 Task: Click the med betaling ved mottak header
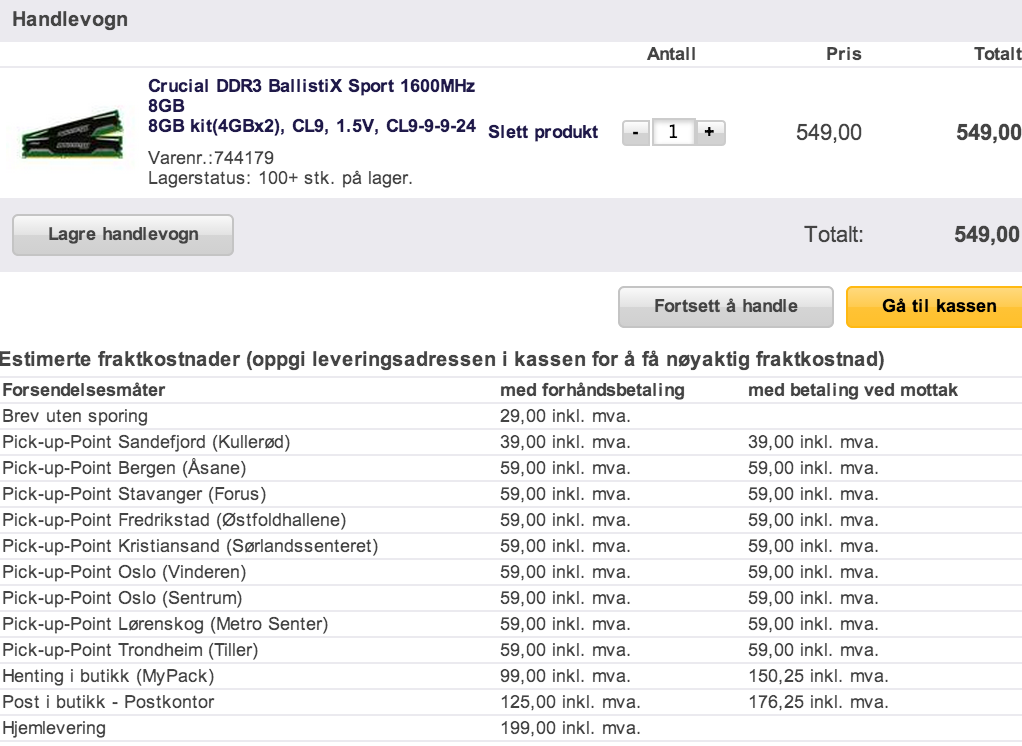(x=853, y=390)
